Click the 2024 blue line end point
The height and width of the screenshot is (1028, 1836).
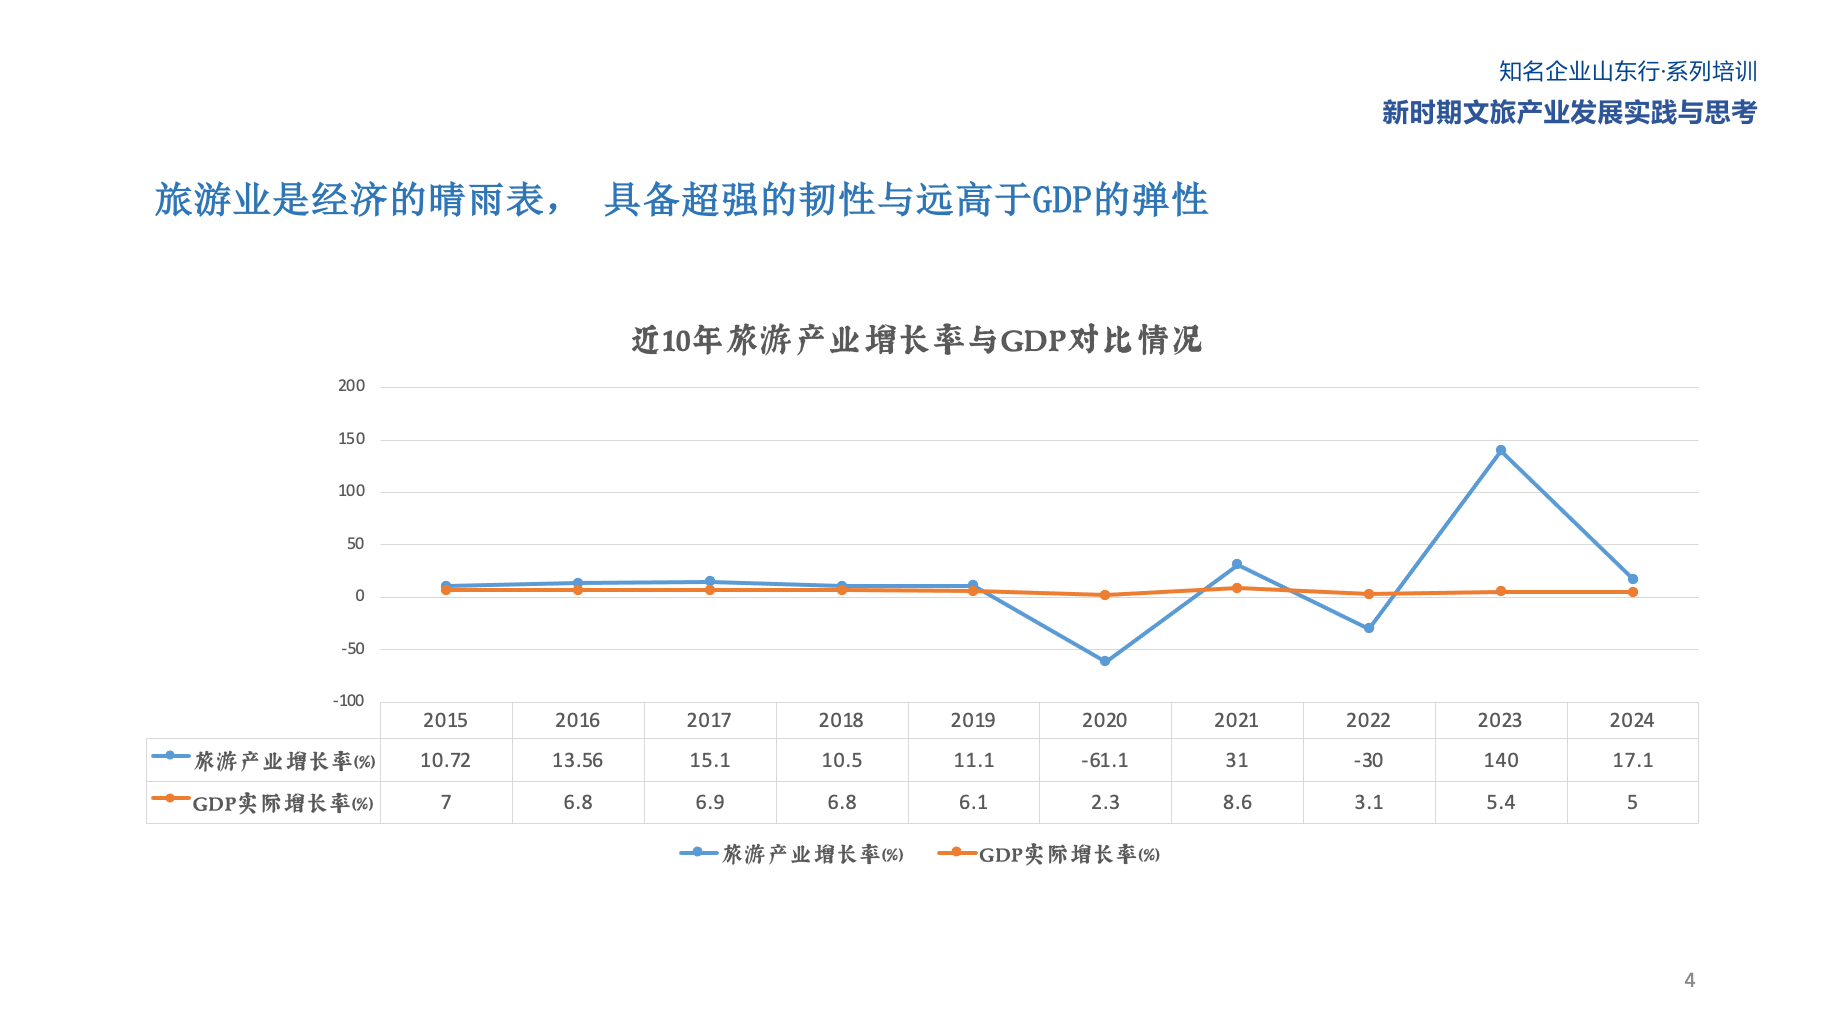(x=1632, y=579)
